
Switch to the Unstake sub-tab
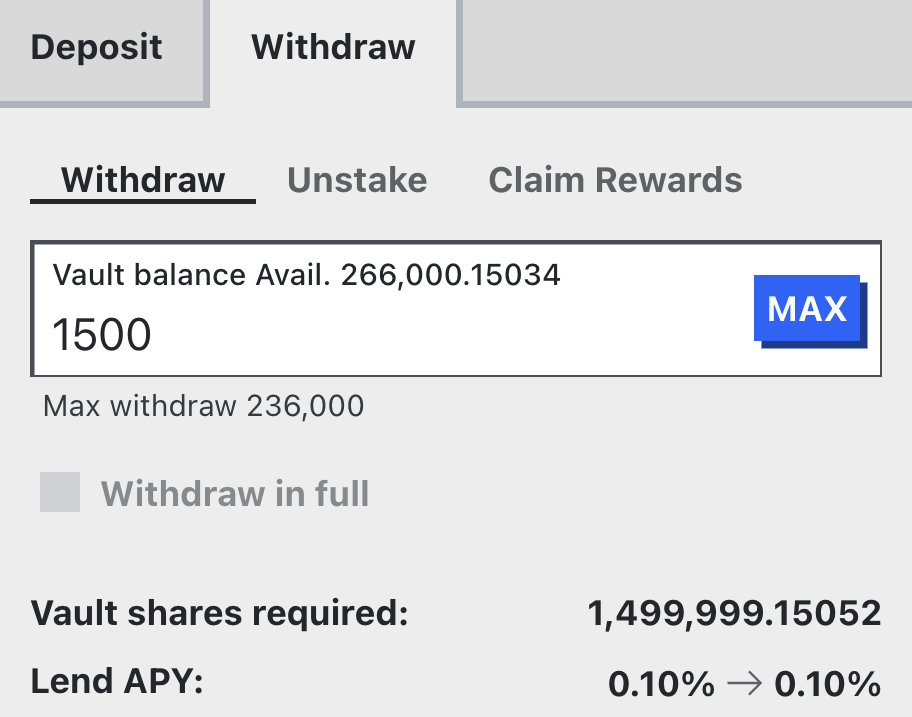(x=357, y=180)
